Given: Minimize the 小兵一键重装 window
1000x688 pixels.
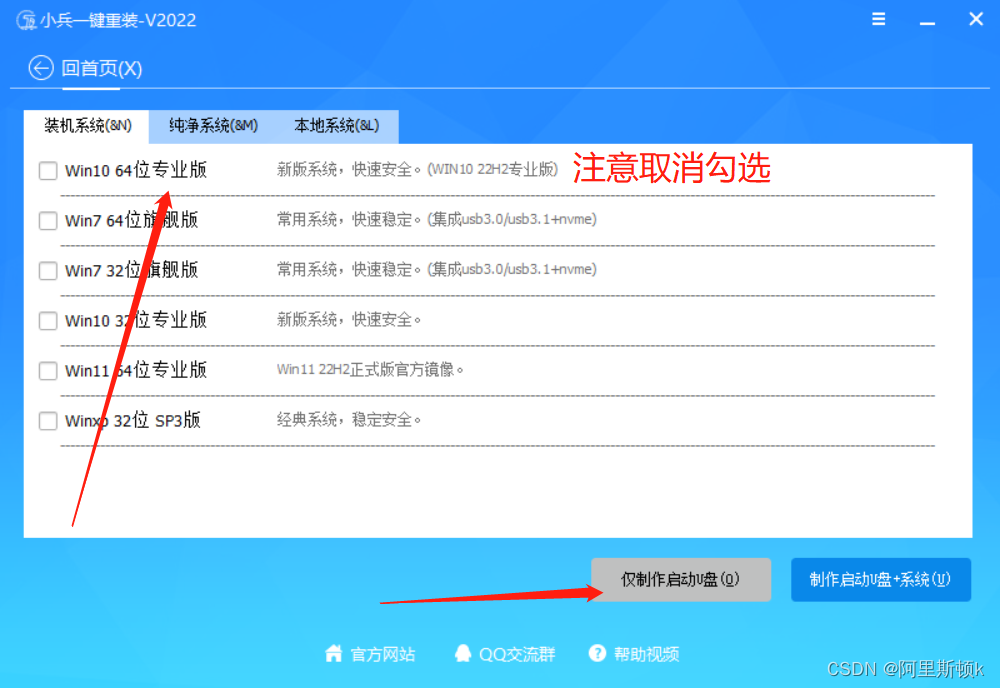Looking at the screenshot, I should [x=927, y=21].
